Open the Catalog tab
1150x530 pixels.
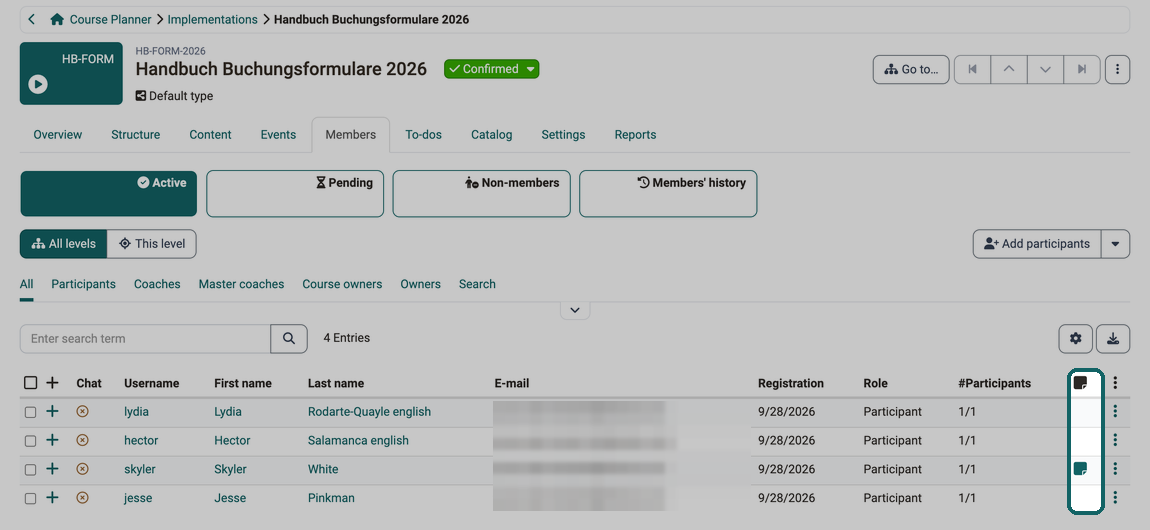491,135
